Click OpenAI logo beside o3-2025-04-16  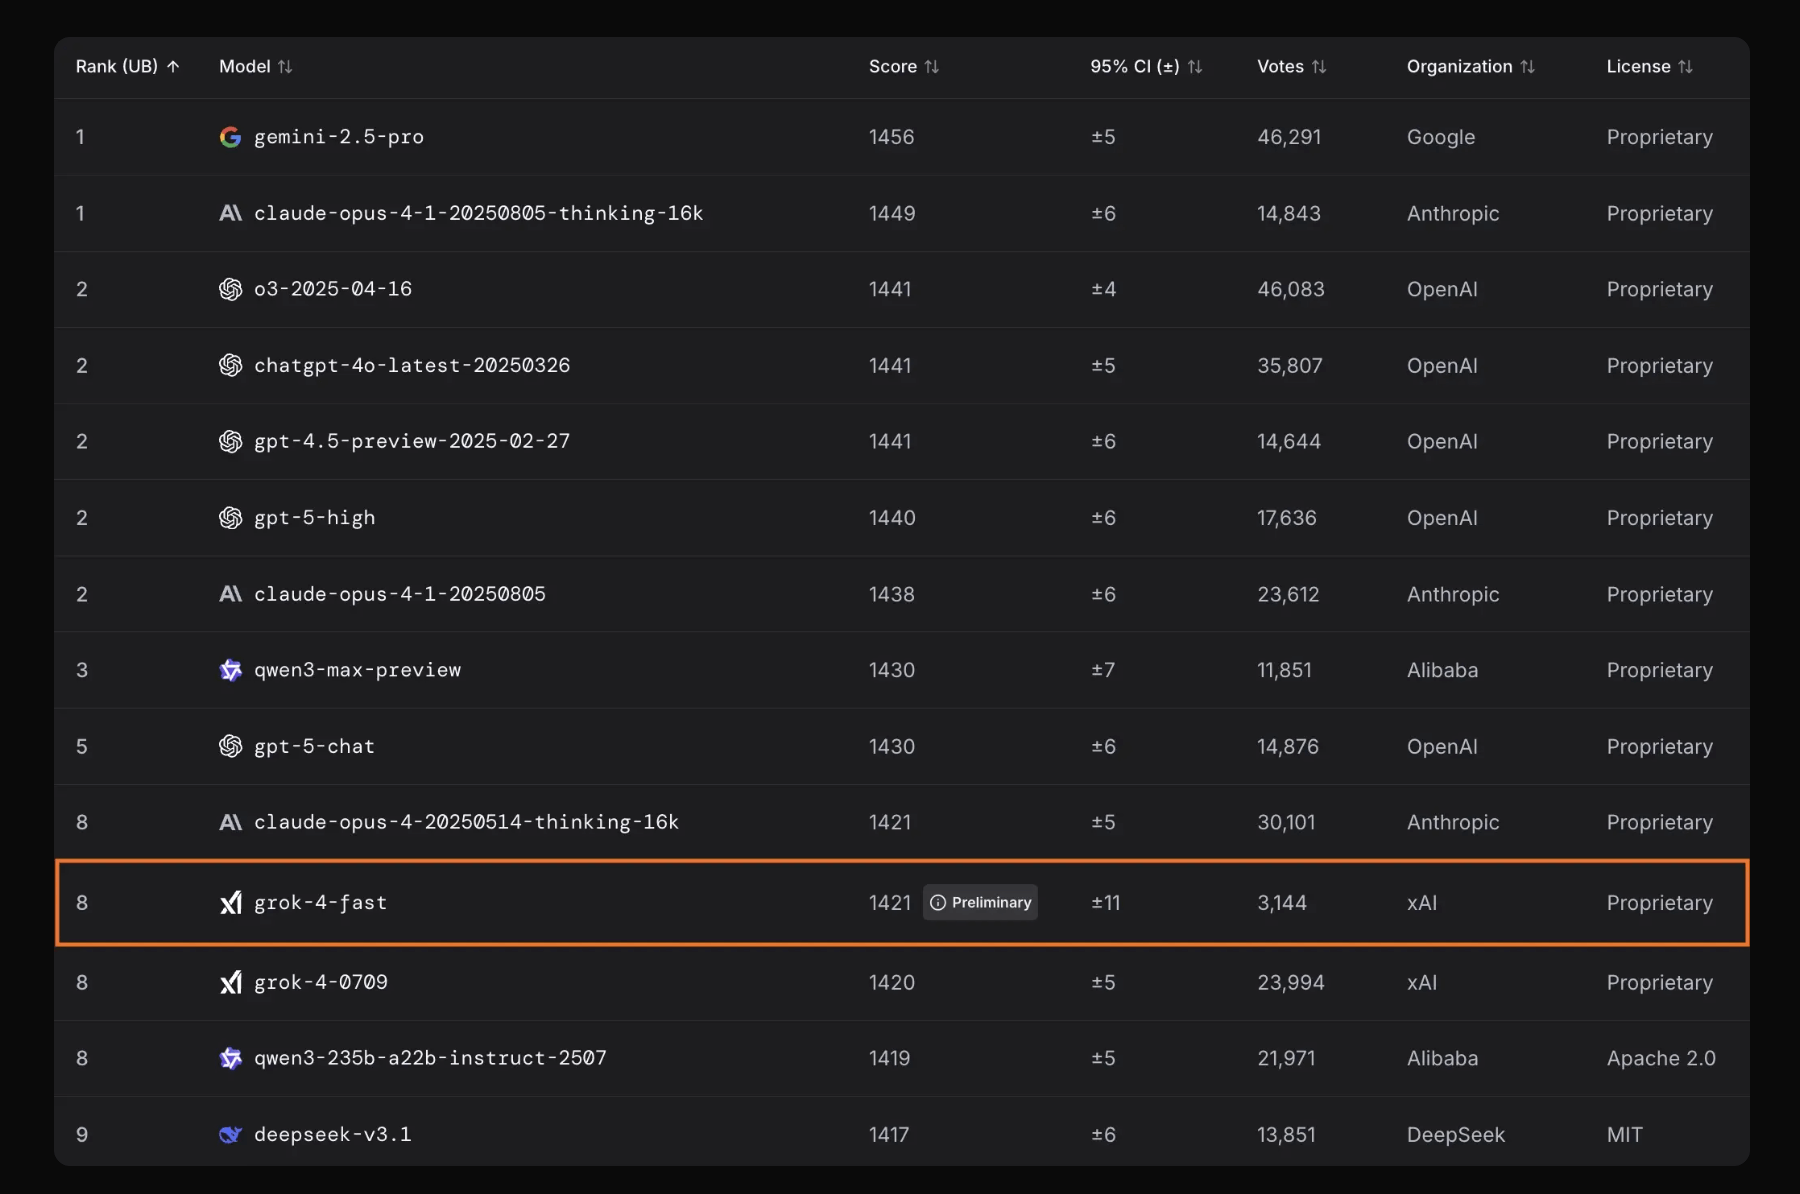coord(230,289)
